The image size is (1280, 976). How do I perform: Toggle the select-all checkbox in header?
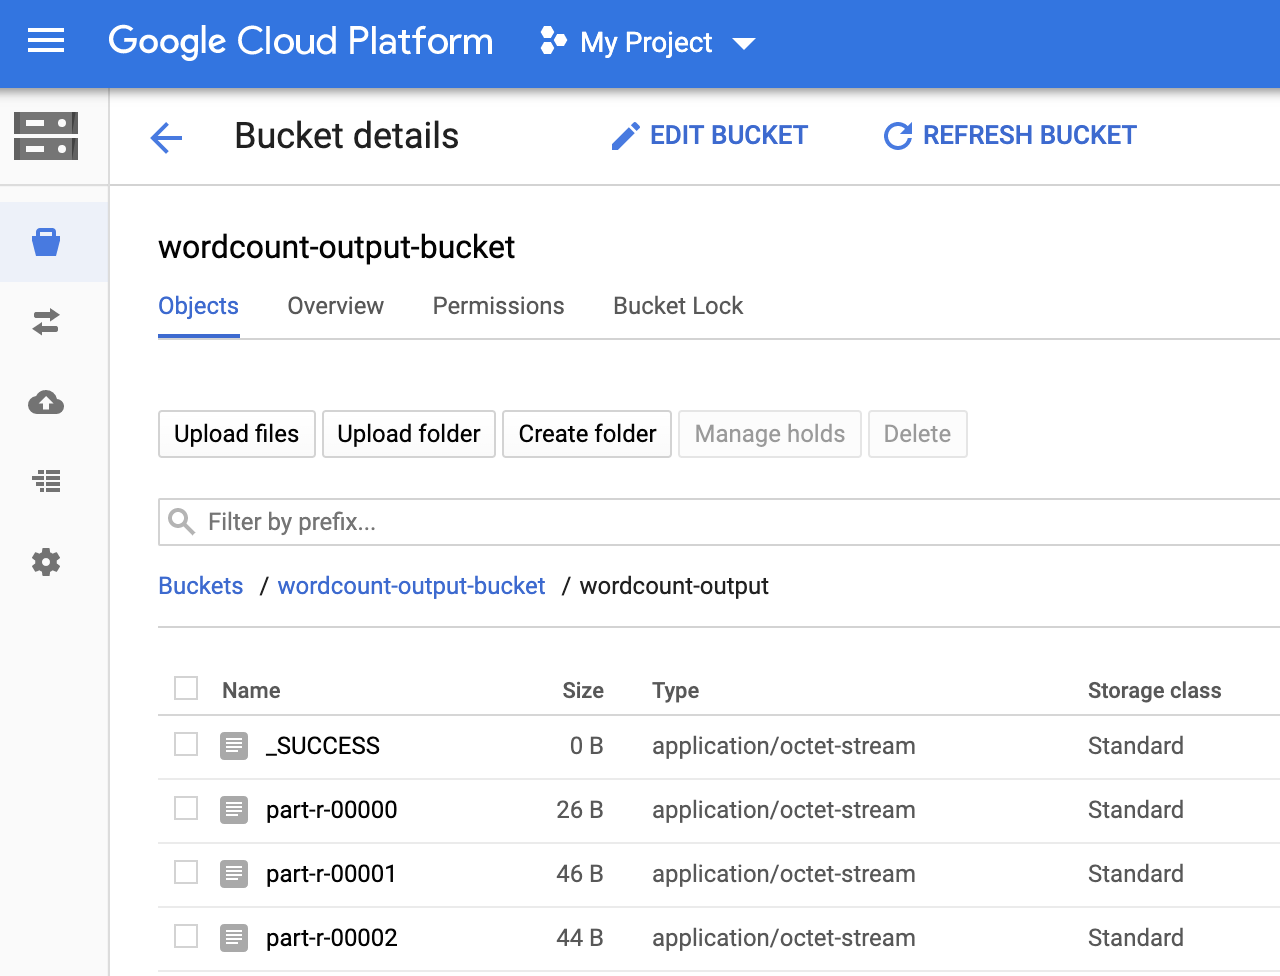(186, 688)
